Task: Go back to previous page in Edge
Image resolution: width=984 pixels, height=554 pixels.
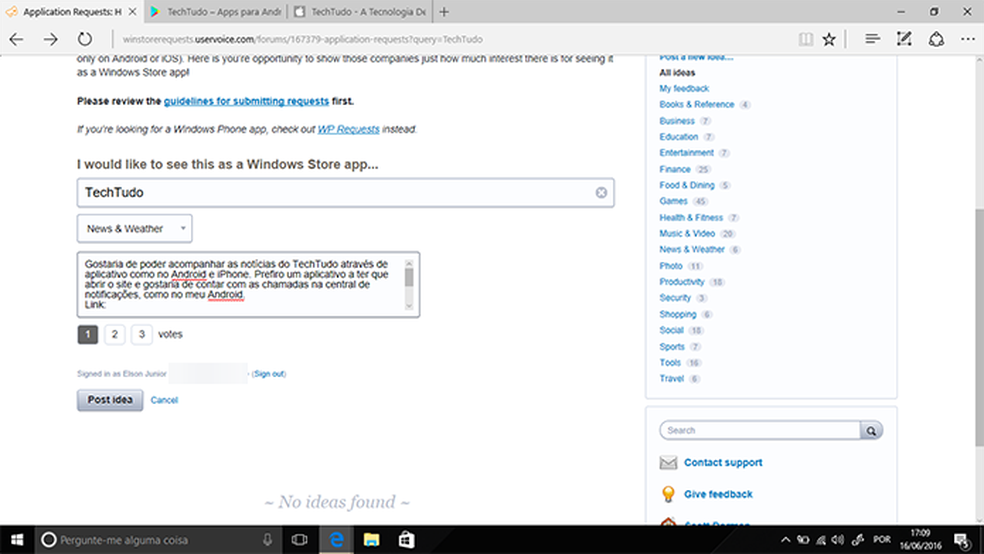Action: [x=16, y=39]
